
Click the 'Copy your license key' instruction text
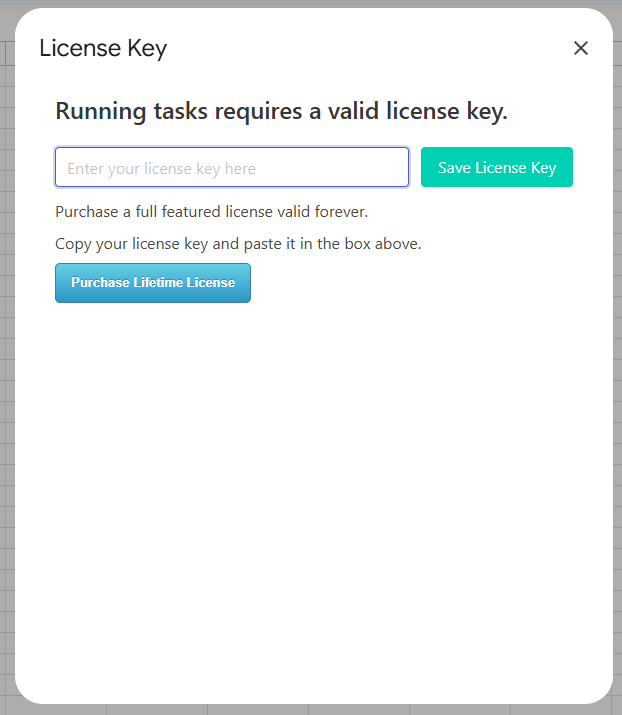[x=238, y=244]
